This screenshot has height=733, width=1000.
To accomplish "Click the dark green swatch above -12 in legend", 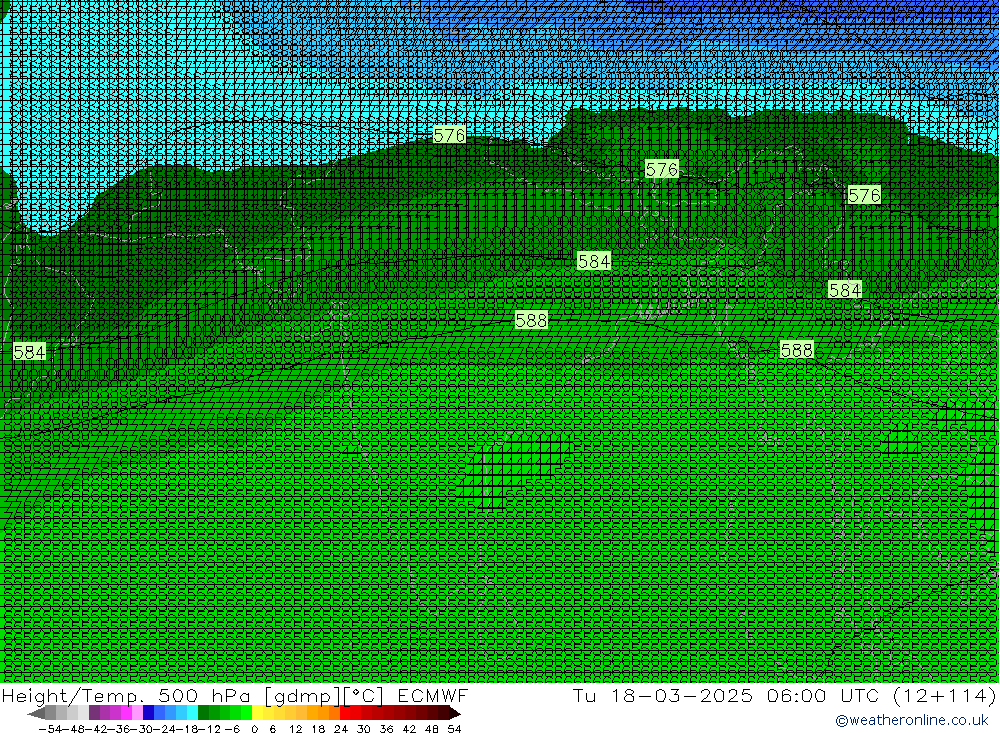I will click(203, 713).
